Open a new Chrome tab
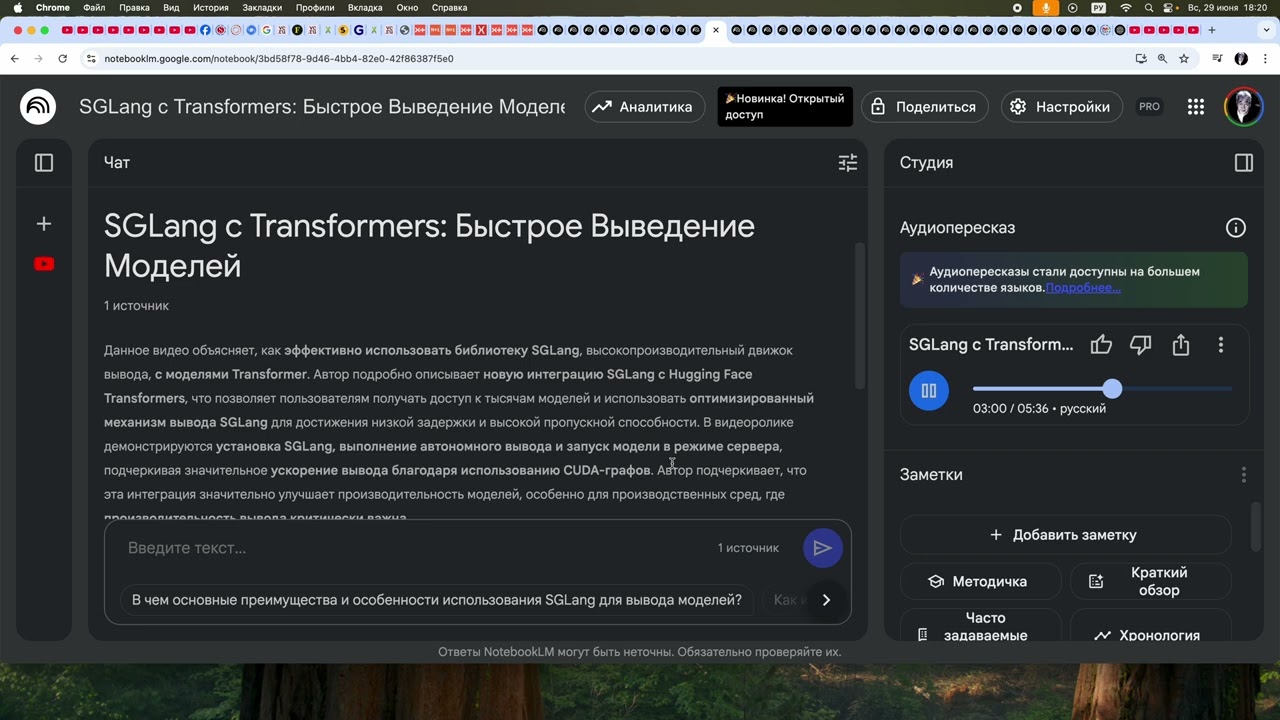 1212,30
